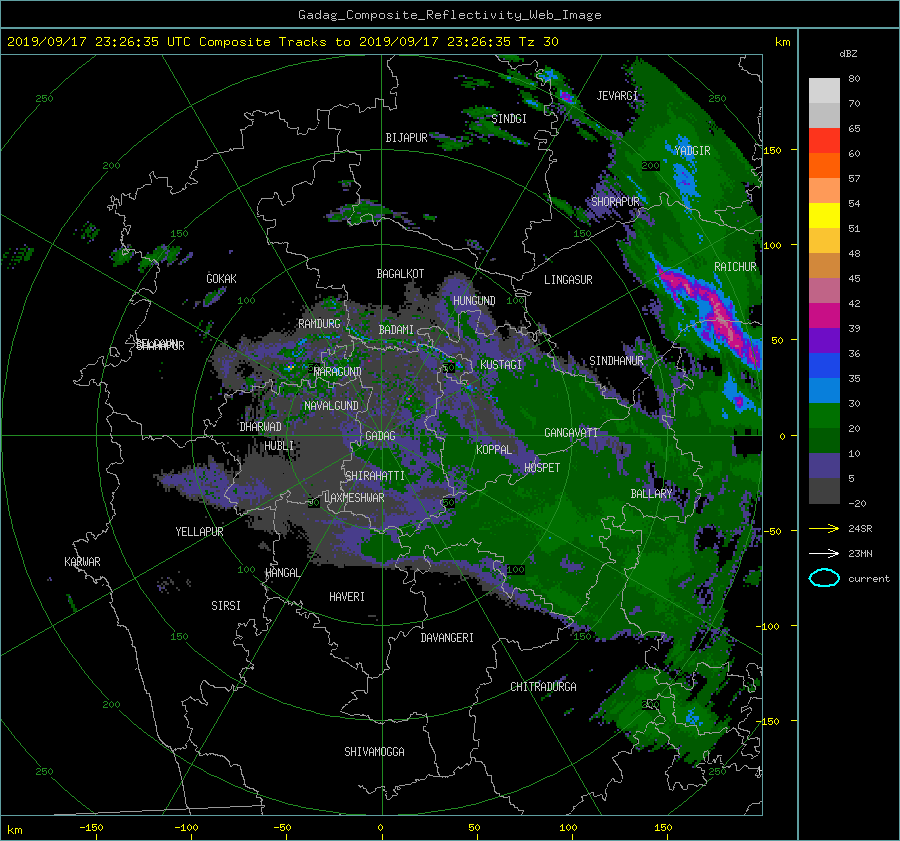Select the bright green 30 dBZ swatch
Viewport: 900px width, 841px height.
[824, 415]
